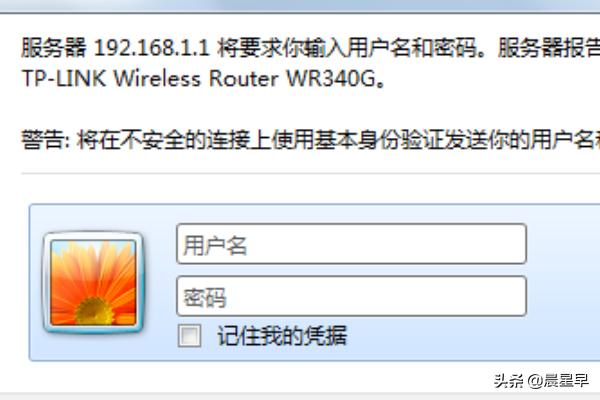Click the horizontal separator line below the warning
600x400 pixels.
click(x=311, y=173)
